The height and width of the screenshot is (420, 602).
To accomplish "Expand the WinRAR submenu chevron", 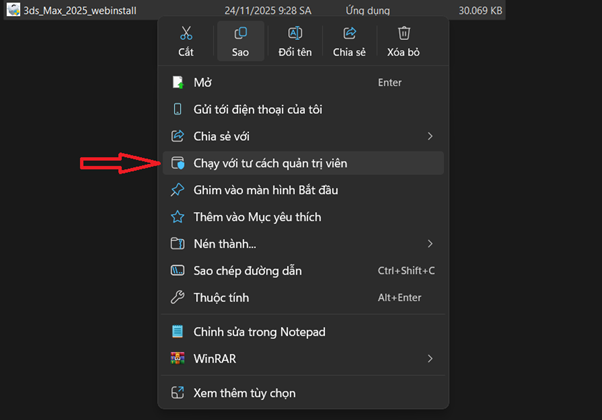I will [x=430, y=358].
